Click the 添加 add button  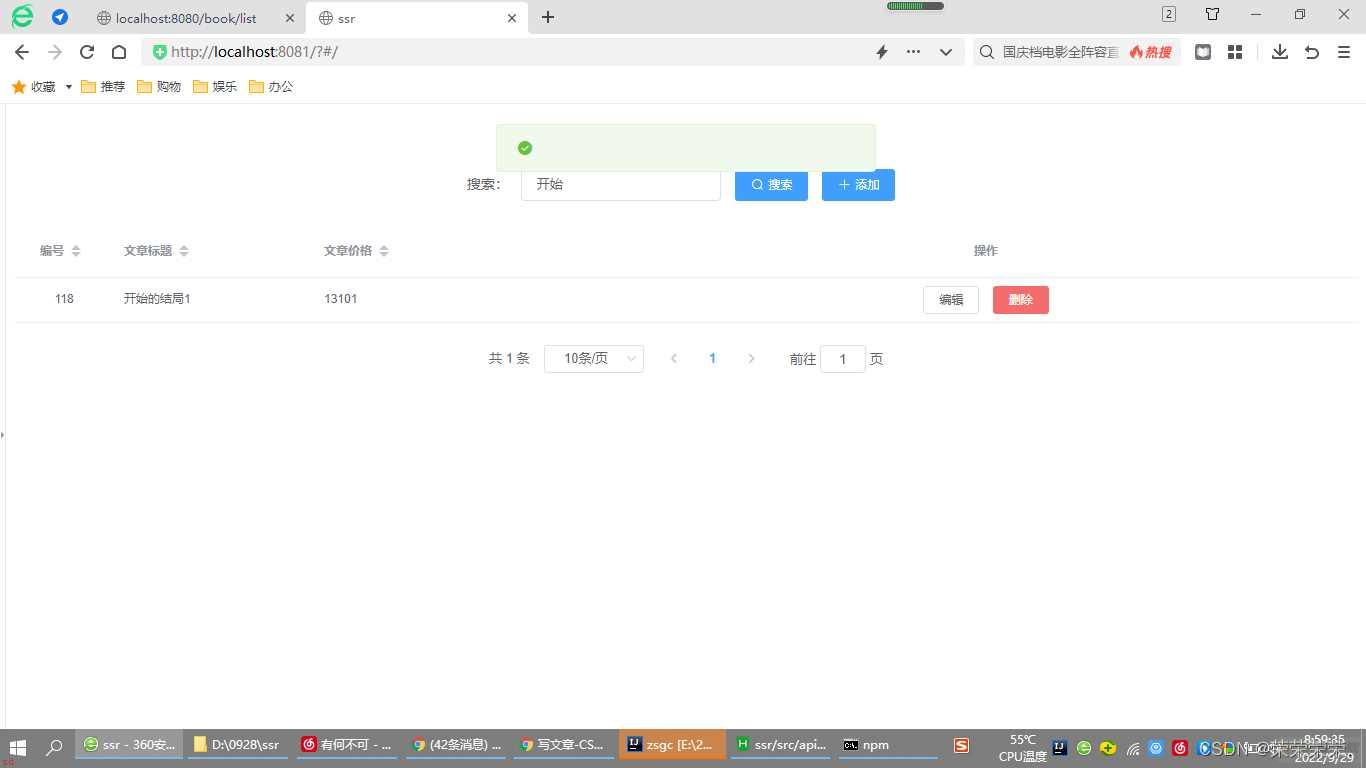[858, 185]
